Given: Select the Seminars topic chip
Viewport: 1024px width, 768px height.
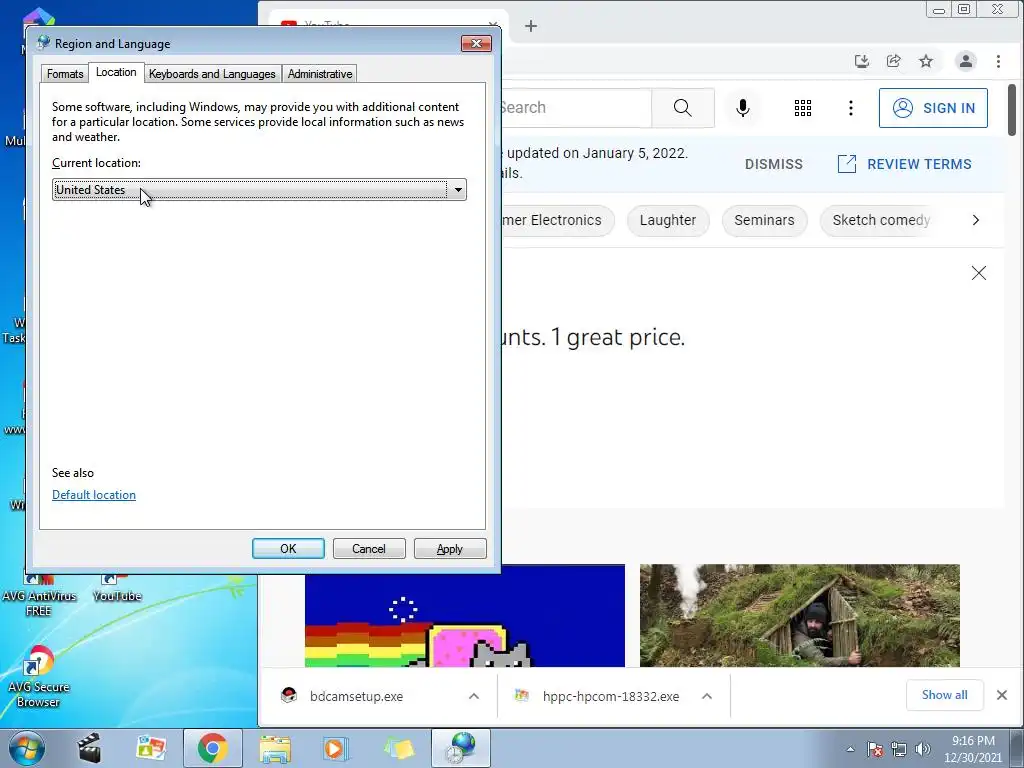Looking at the screenshot, I should tap(764, 220).
